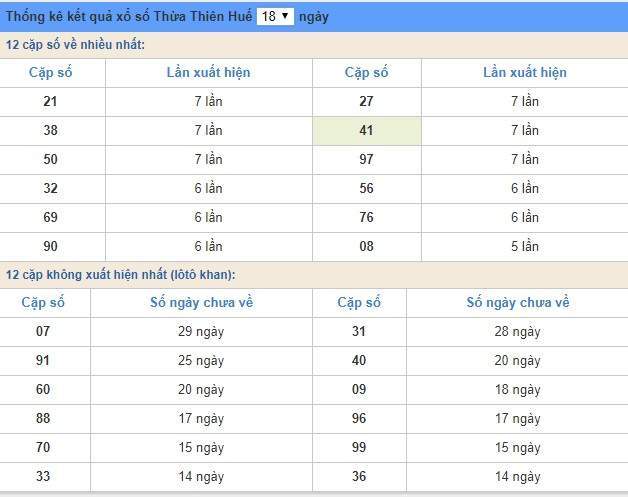Select the '29 ngày' cell

(201, 331)
